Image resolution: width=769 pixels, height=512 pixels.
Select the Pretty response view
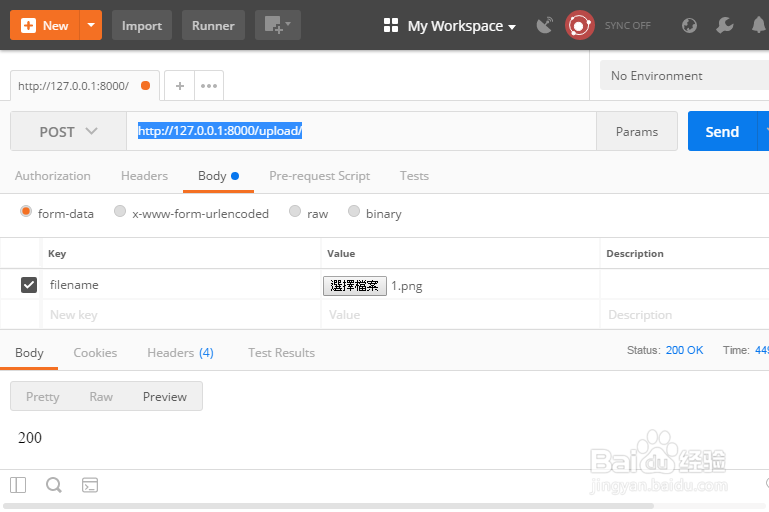[x=43, y=396]
